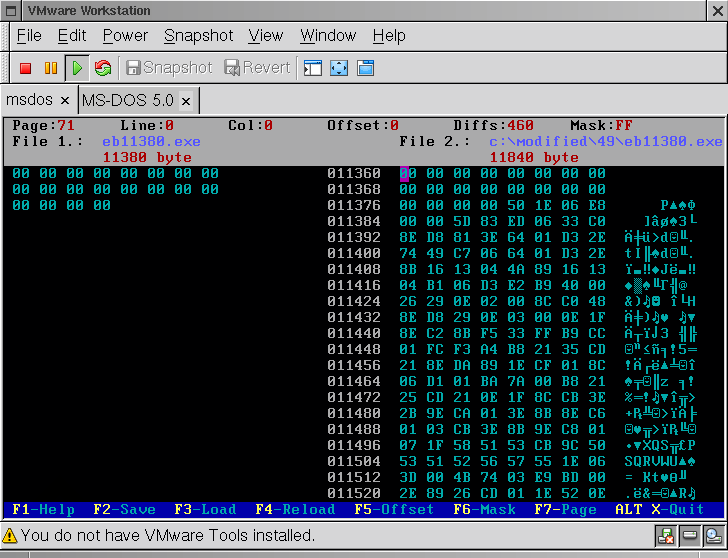Click offset label 011496
Screen dimensions: 728x558
pyautogui.click(x=354, y=446)
